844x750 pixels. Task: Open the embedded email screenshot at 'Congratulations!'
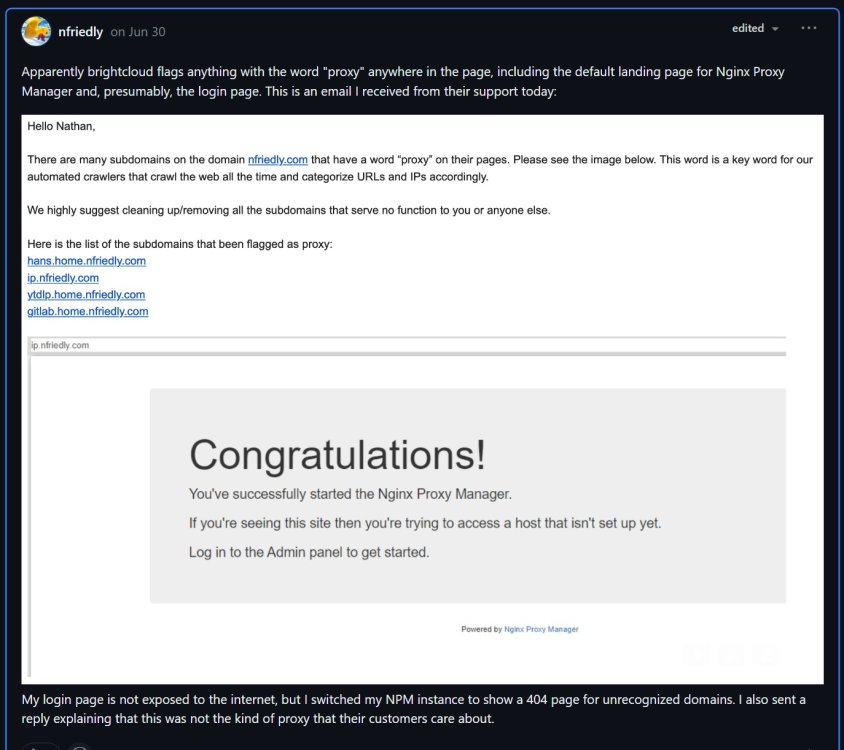tap(337, 455)
